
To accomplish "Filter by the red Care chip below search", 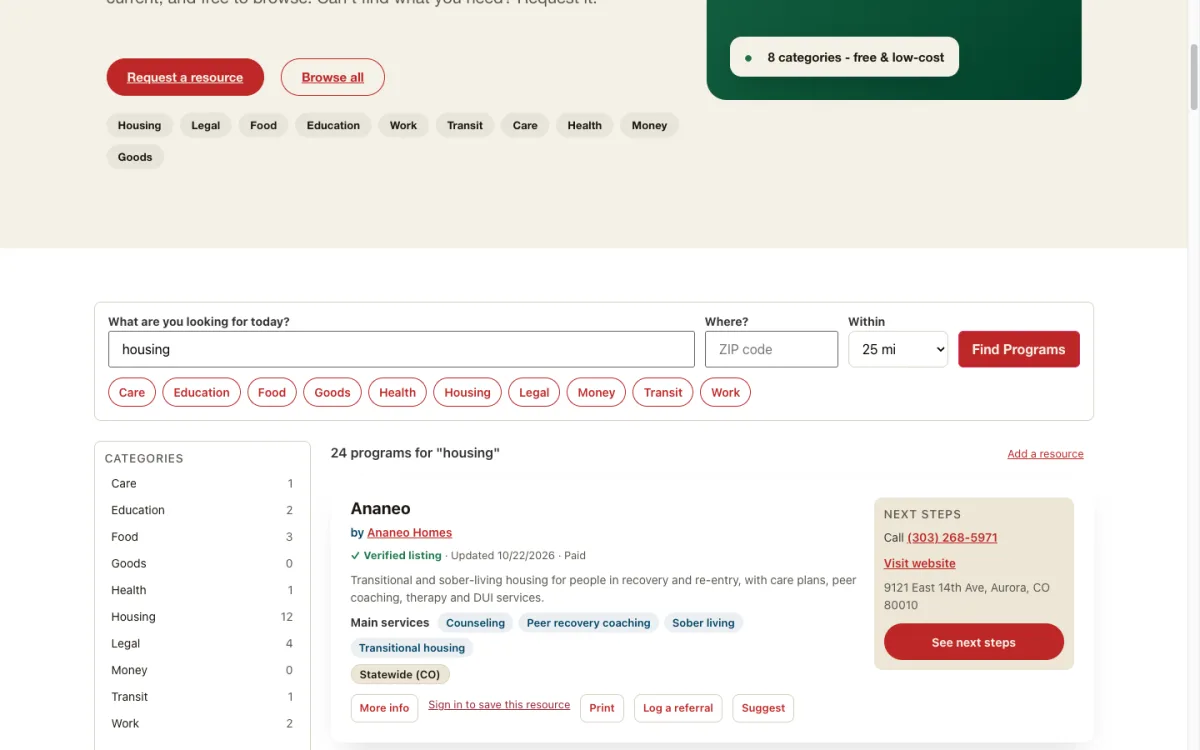I will coord(132,392).
